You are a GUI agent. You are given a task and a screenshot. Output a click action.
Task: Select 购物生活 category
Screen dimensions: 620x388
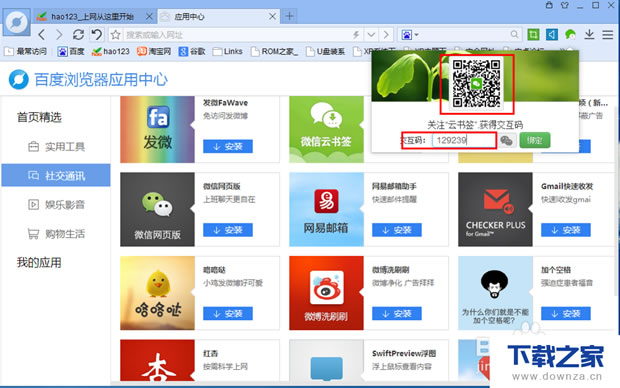56,234
